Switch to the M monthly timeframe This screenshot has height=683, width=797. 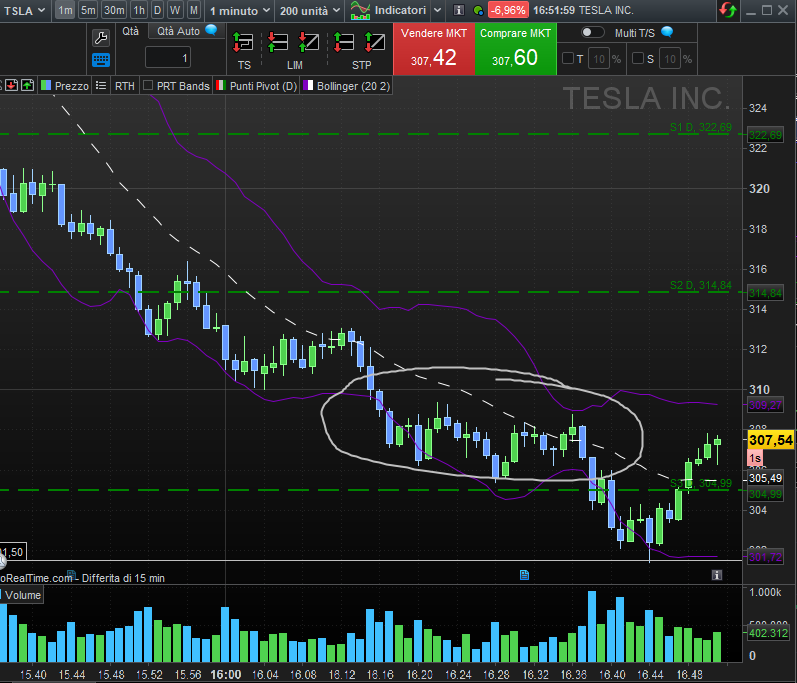pos(194,10)
